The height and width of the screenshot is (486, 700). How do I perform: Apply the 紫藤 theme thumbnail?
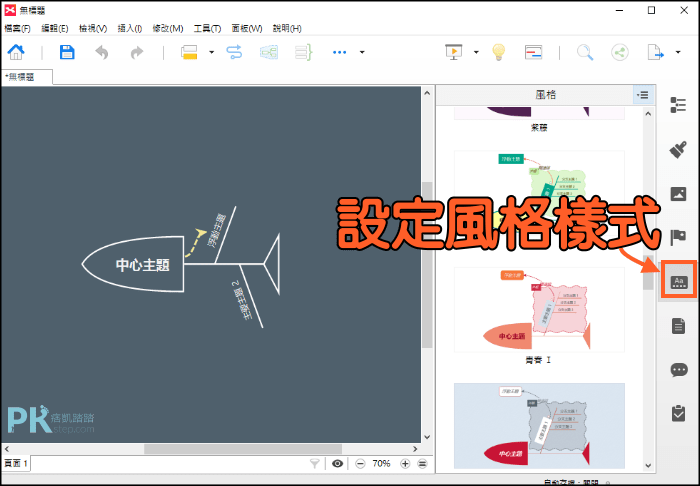[x=539, y=113]
